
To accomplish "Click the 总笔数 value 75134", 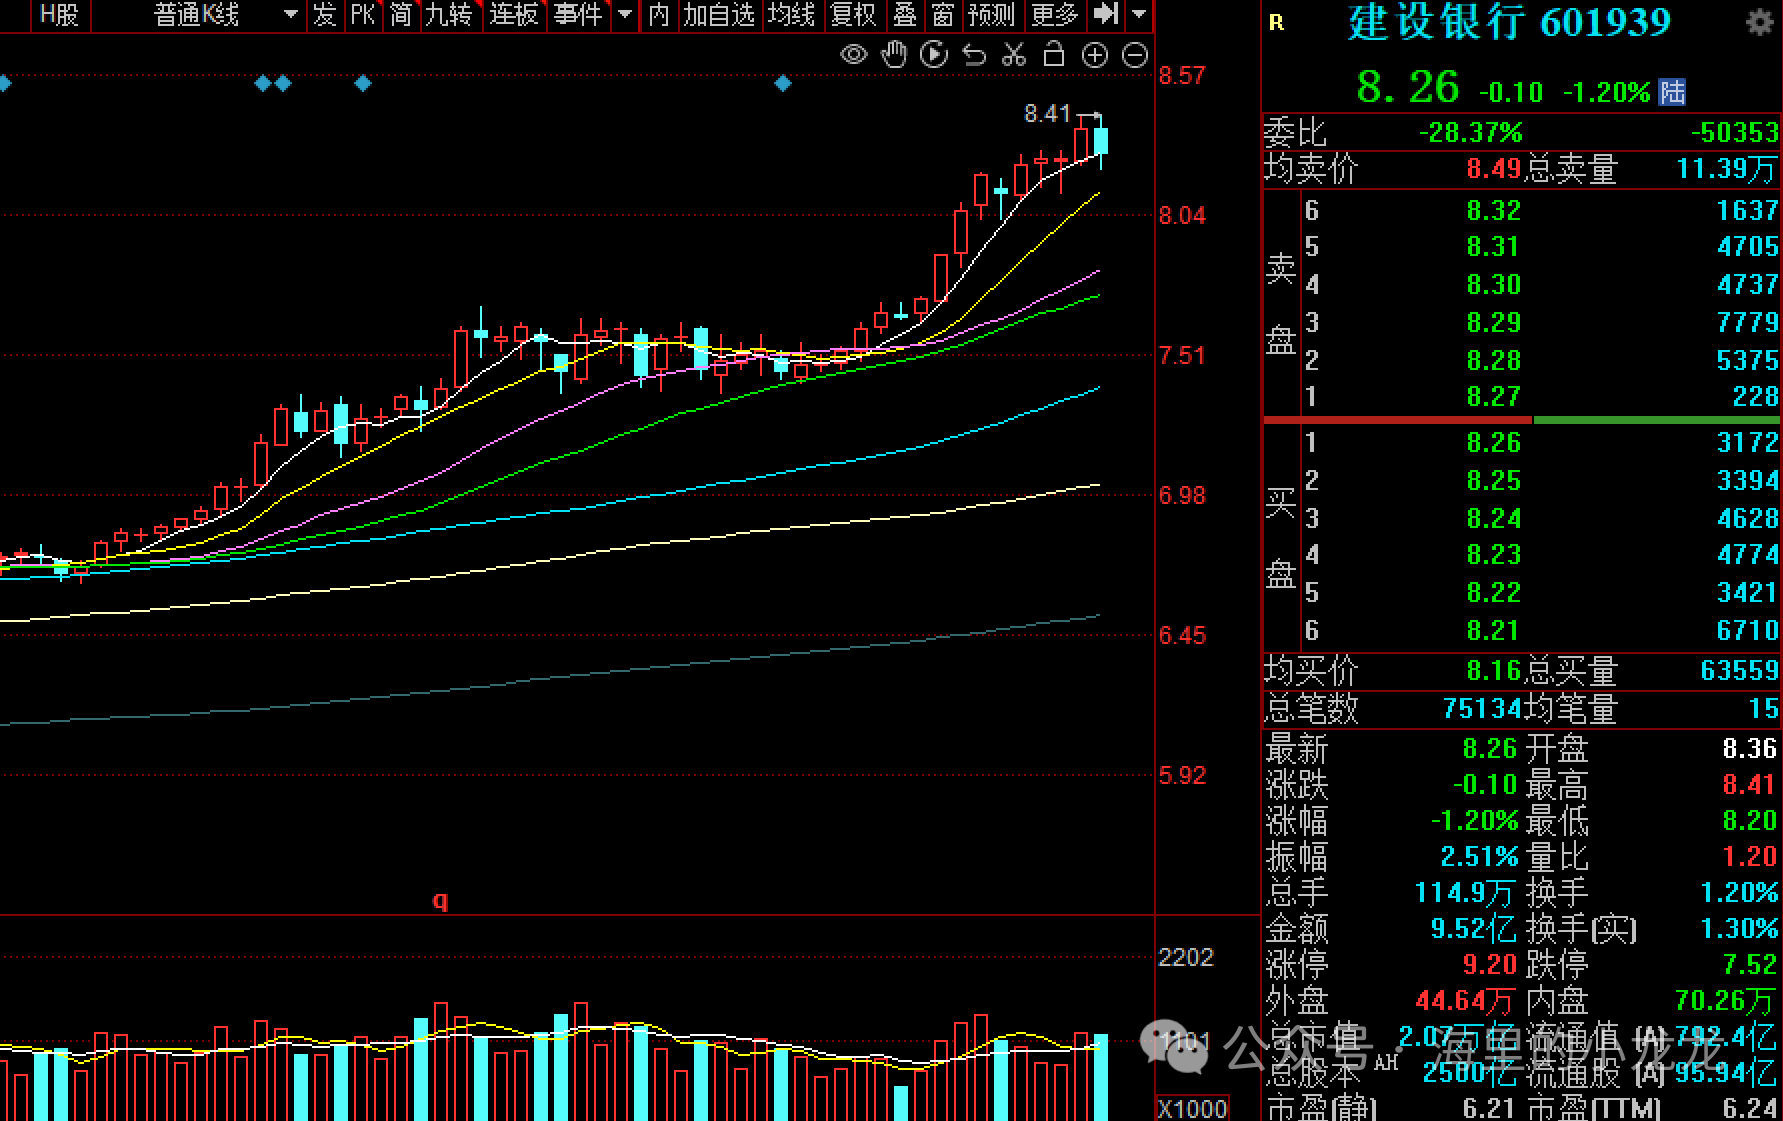I will [x=1481, y=708].
